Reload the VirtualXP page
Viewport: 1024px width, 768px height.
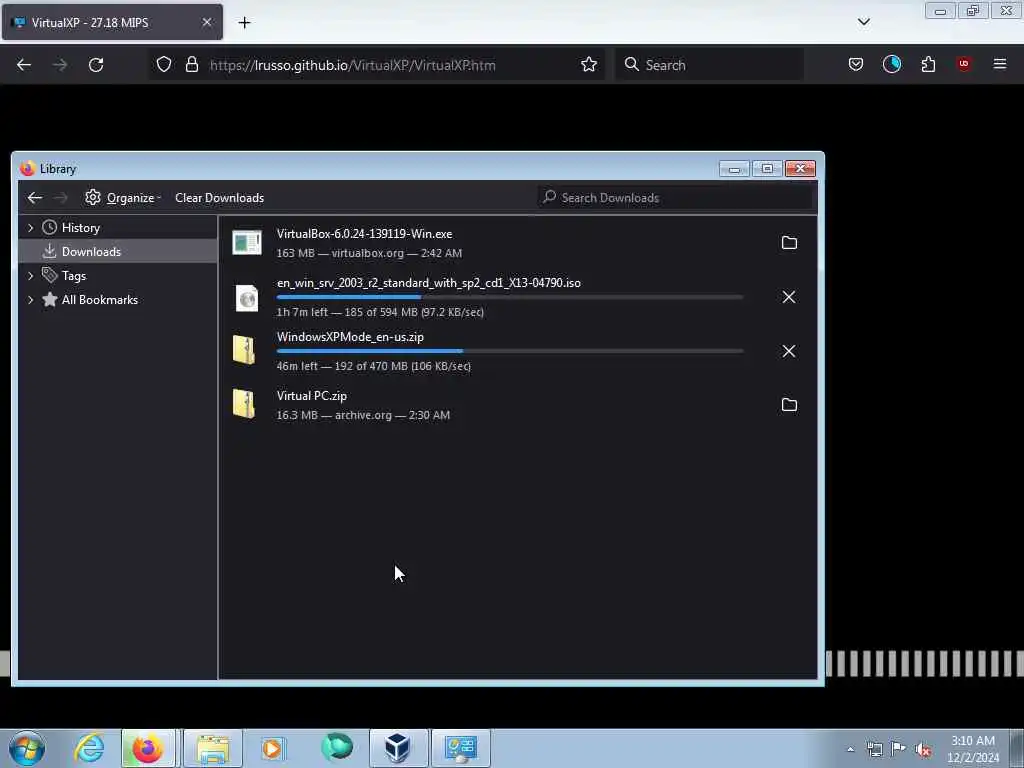click(x=96, y=65)
